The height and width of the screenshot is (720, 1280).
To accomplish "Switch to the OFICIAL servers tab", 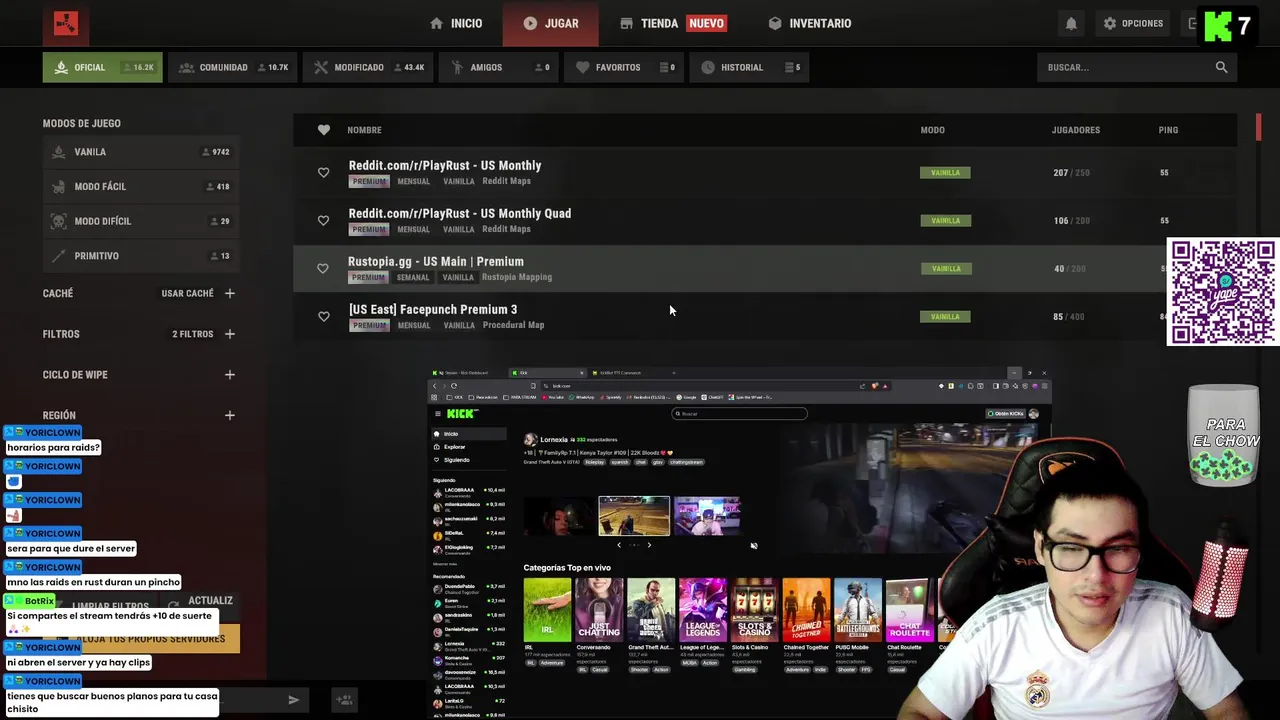I will click(x=102, y=67).
